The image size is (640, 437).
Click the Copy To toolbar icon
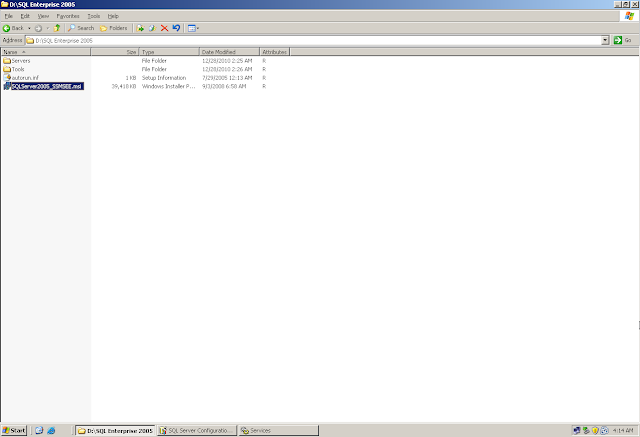[x=152, y=28]
